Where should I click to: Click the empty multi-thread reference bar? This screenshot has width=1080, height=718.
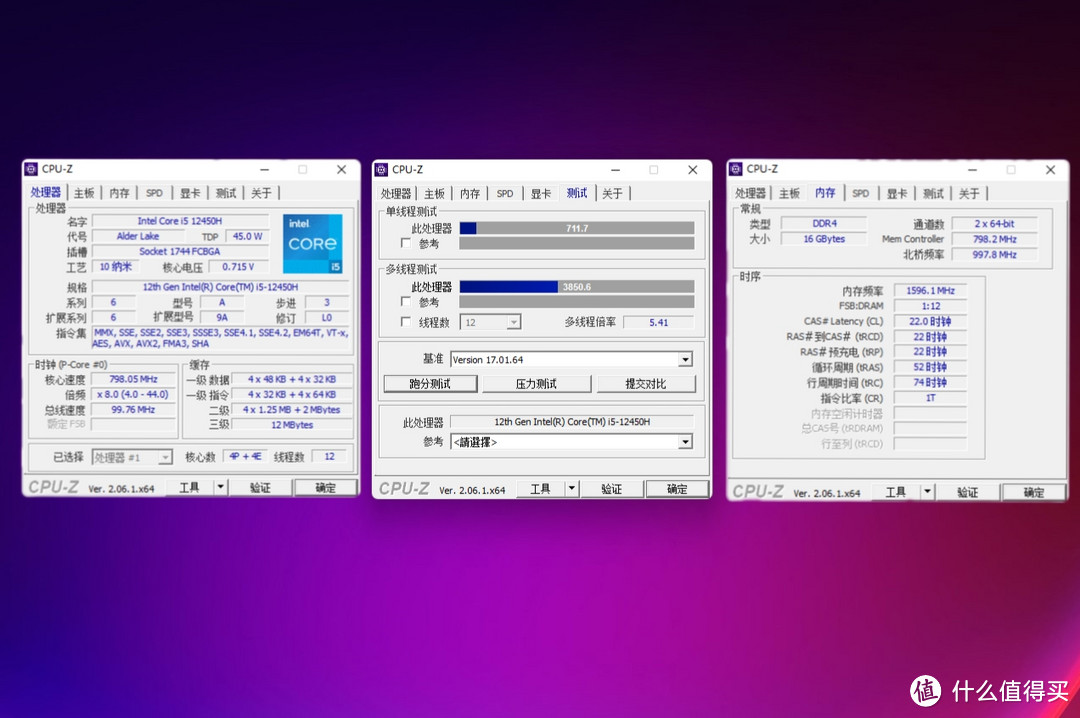577,302
